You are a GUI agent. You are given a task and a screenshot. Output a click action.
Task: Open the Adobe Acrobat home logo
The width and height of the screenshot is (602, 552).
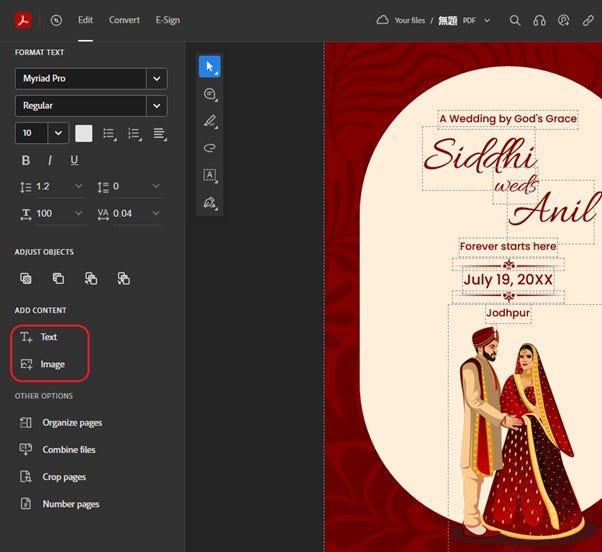click(x=23, y=20)
